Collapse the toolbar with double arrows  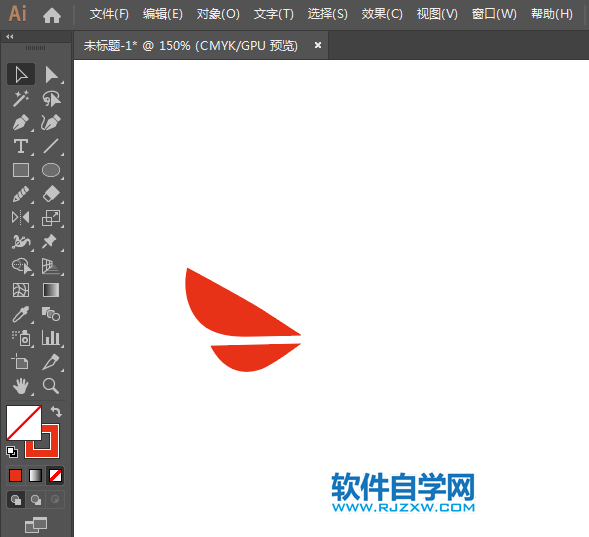click(x=10, y=36)
